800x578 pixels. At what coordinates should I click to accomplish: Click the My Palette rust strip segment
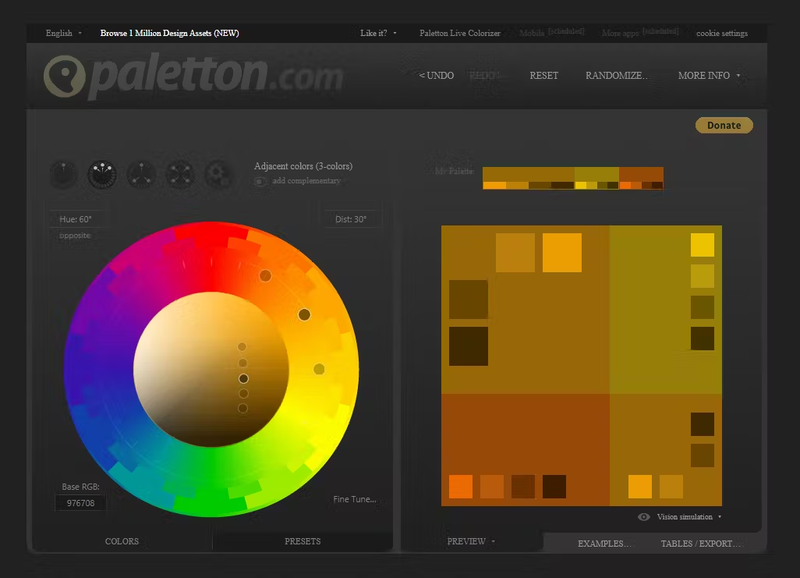pyautogui.click(x=641, y=174)
